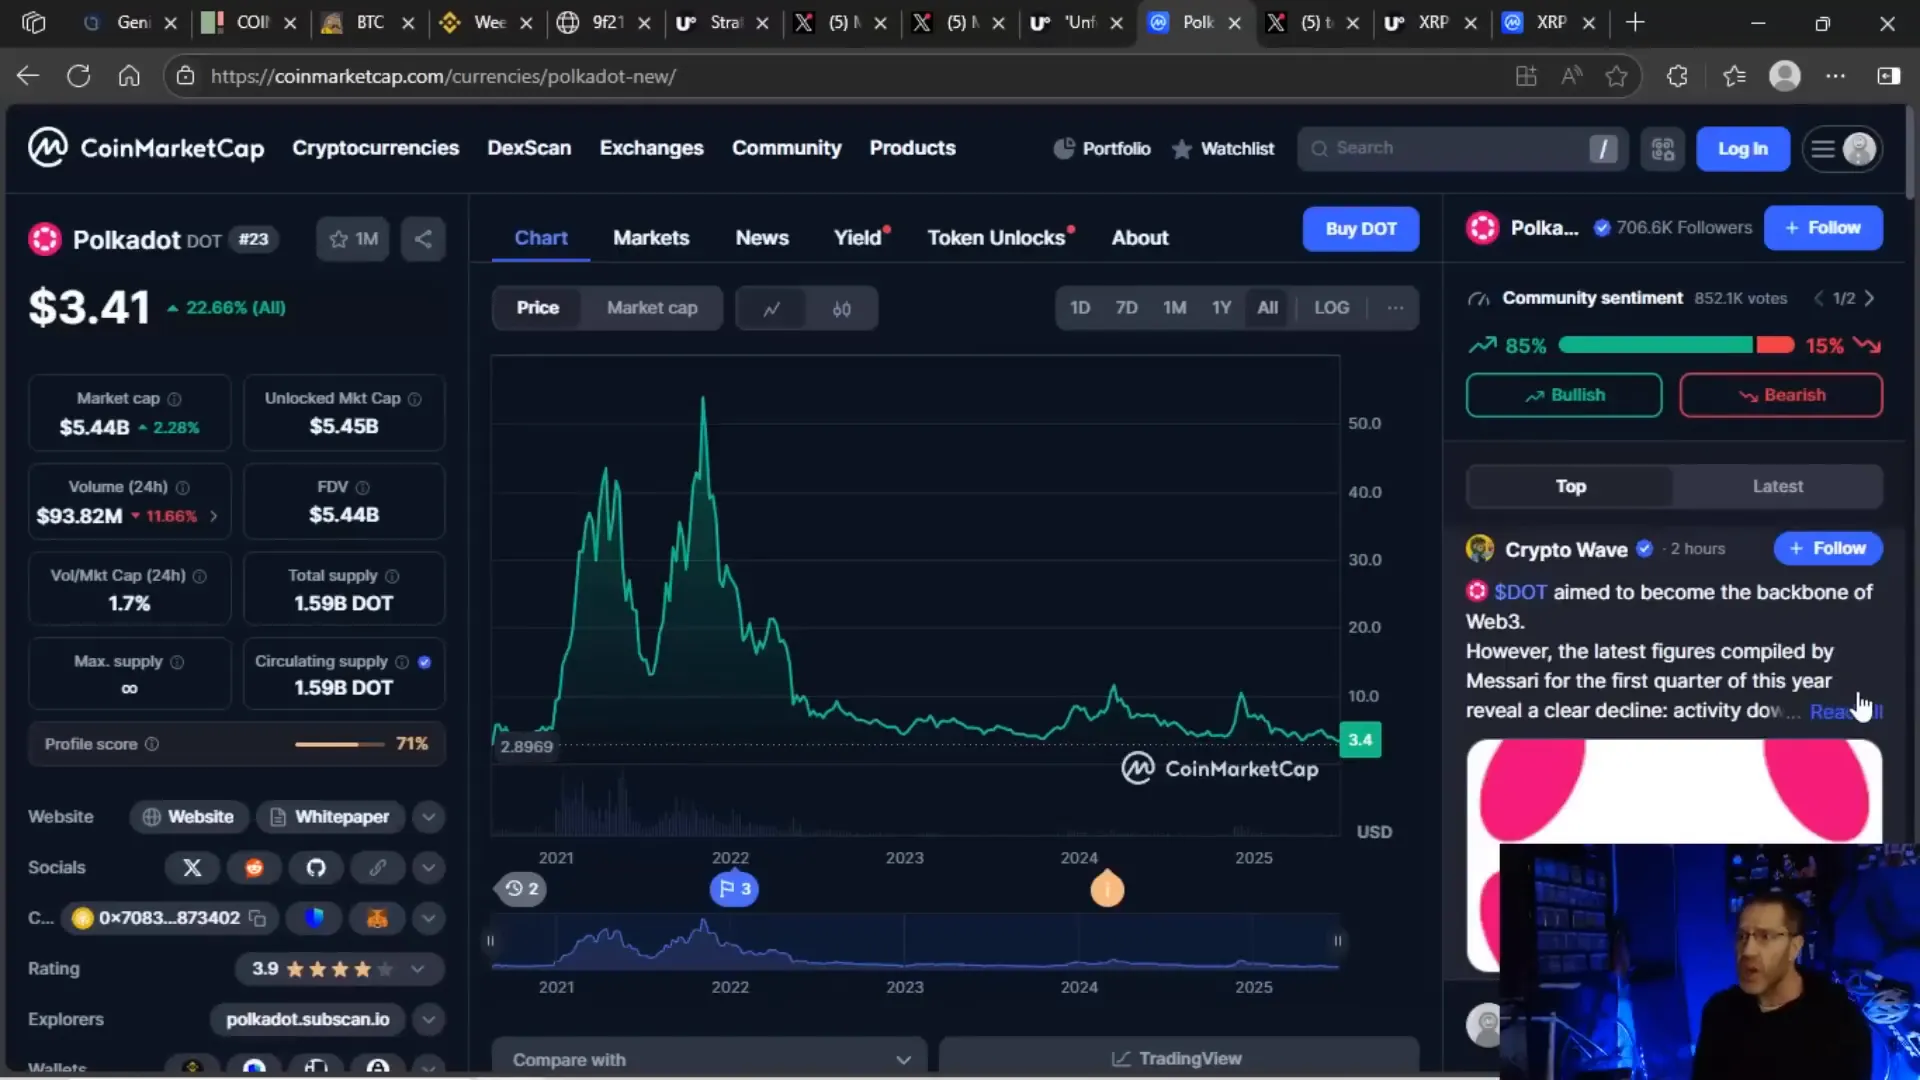Open the chart more options ellipsis

tap(1395, 308)
